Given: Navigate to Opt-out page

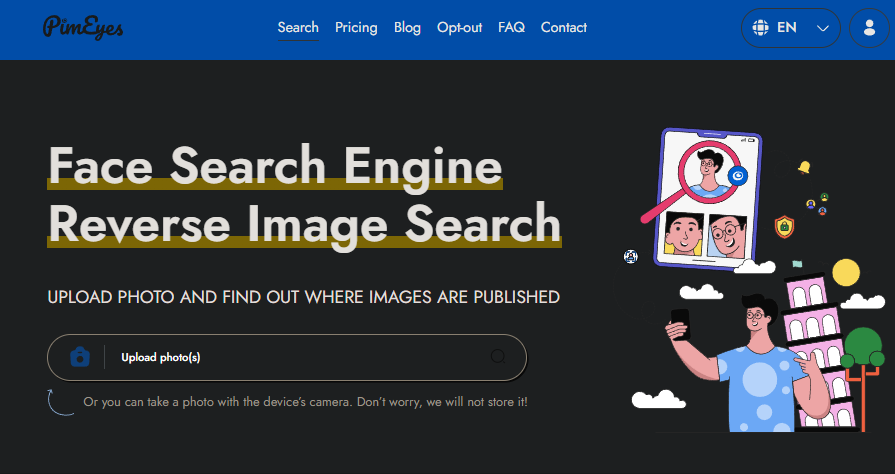Looking at the screenshot, I should click(x=459, y=27).
